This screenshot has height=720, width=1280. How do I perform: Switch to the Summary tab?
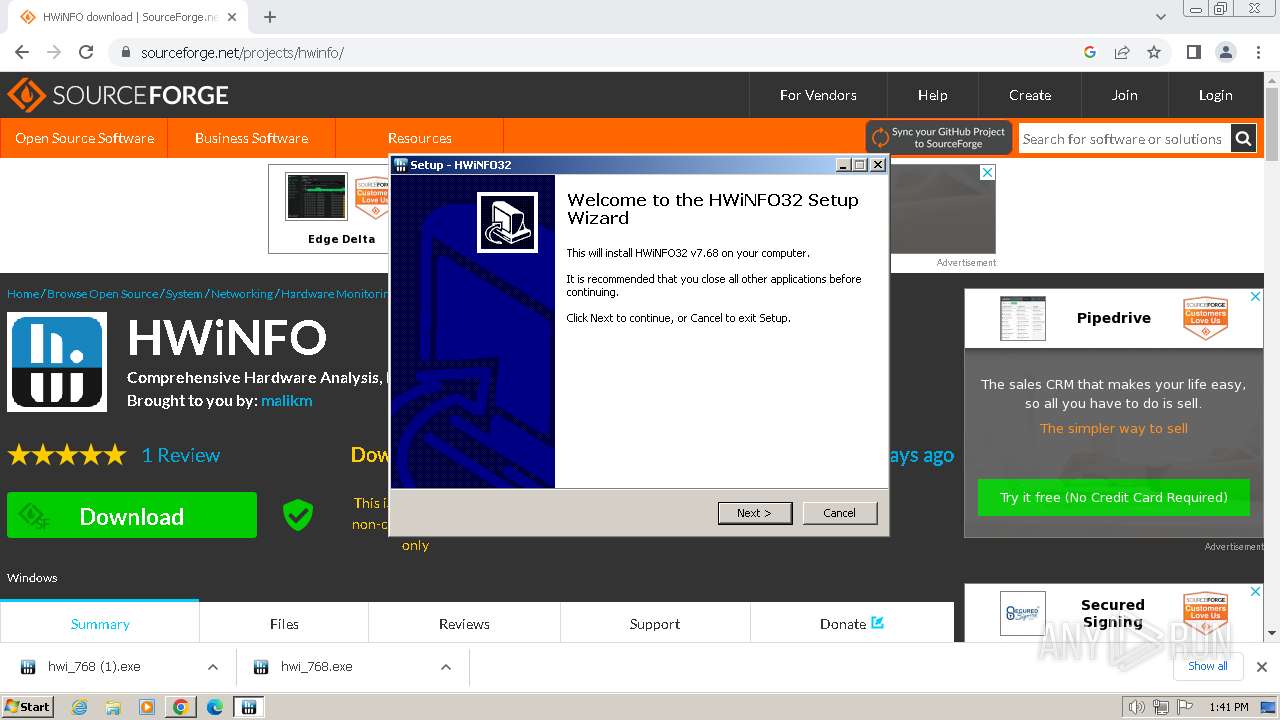(x=100, y=623)
